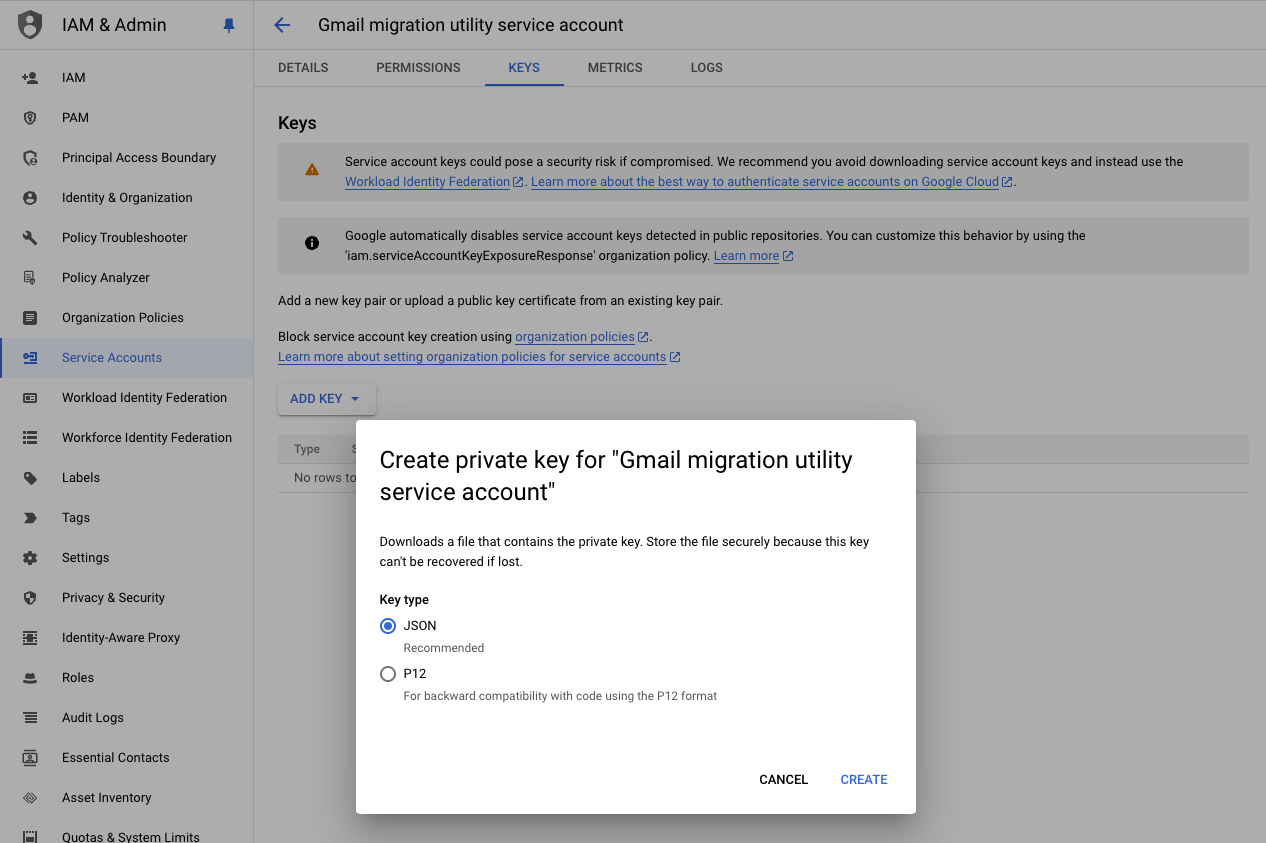Image resolution: width=1266 pixels, height=843 pixels.
Task: Click the pin icon beside IAM & Admin
Action: point(229,26)
